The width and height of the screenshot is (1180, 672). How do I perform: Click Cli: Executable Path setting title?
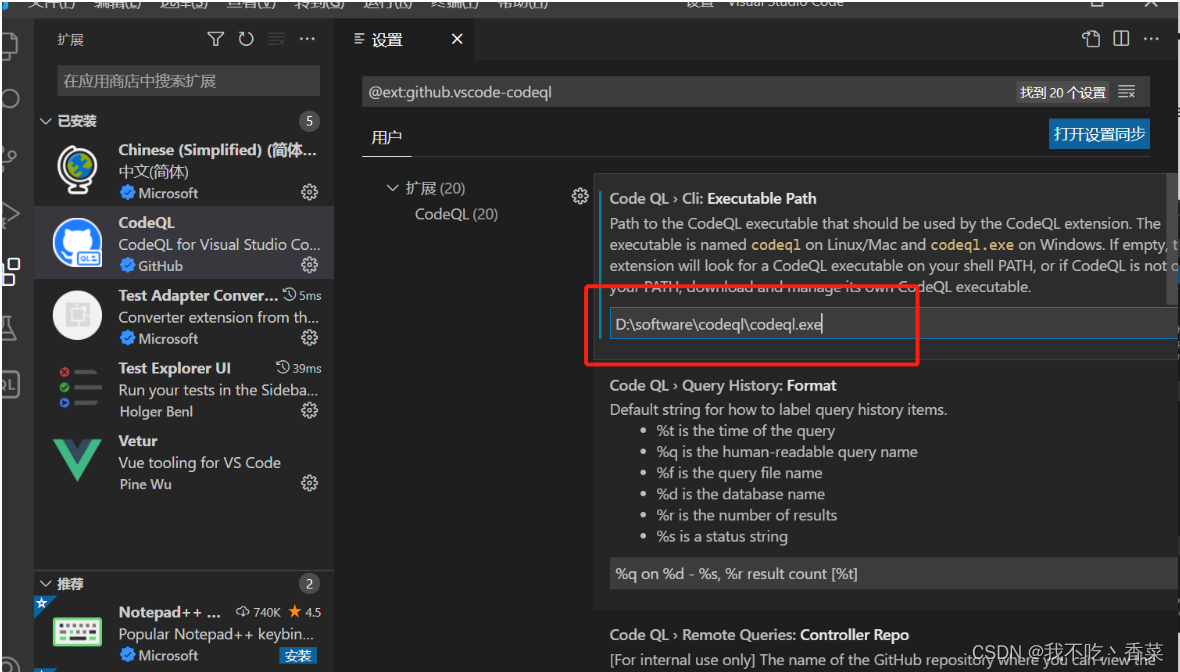(x=713, y=199)
